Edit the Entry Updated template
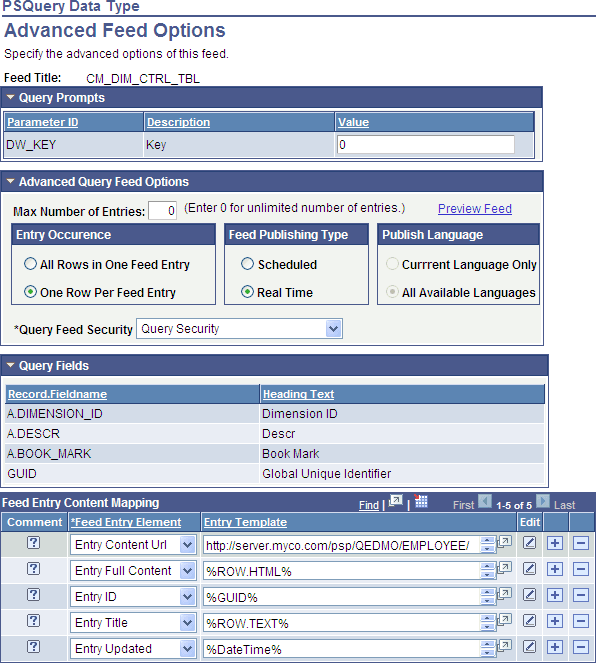The image size is (596, 663). tap(529, 647)
